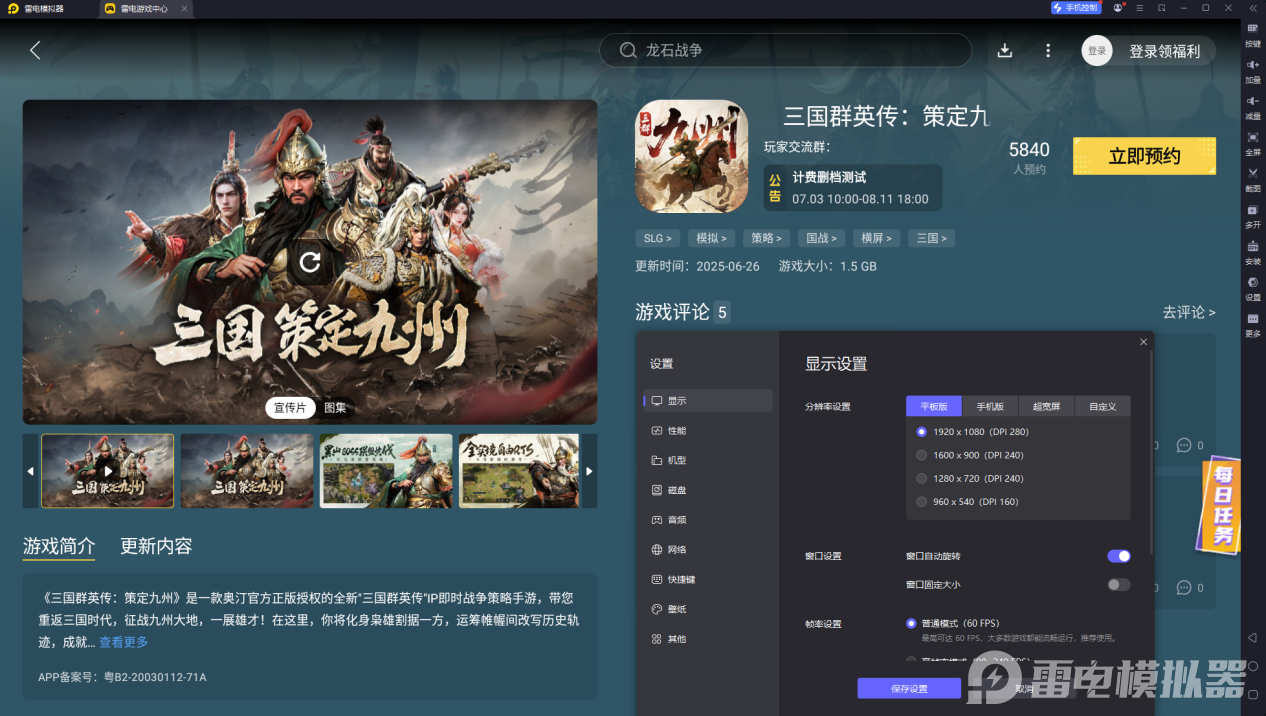
Task: Switch to 平板版 resolution tab
Action: click(934, 406)
